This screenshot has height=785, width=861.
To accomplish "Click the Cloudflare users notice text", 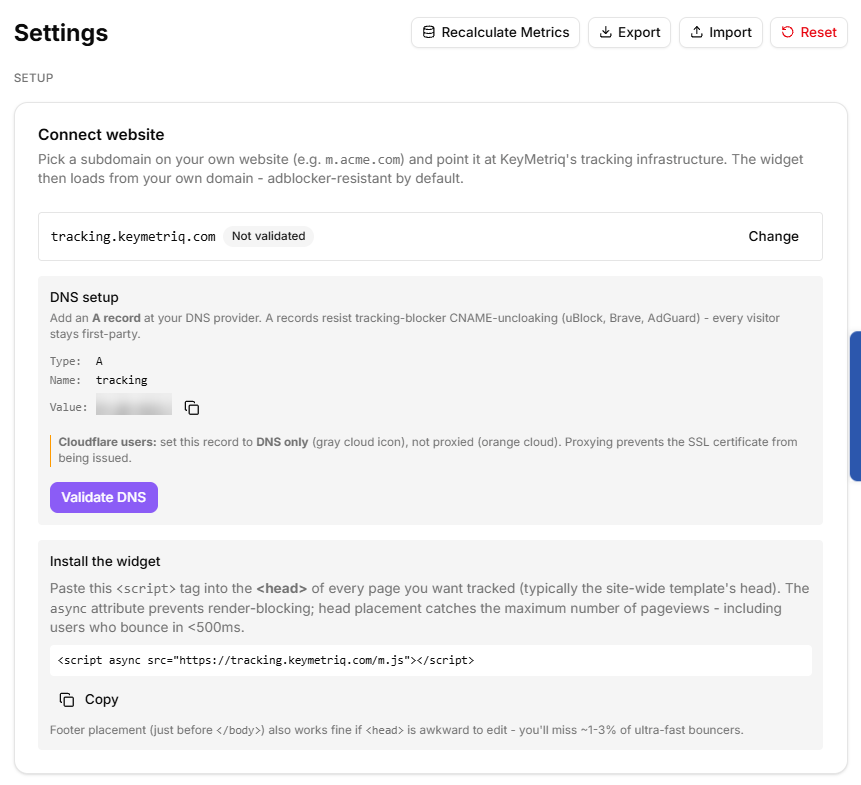I will (x=428, y=450).
